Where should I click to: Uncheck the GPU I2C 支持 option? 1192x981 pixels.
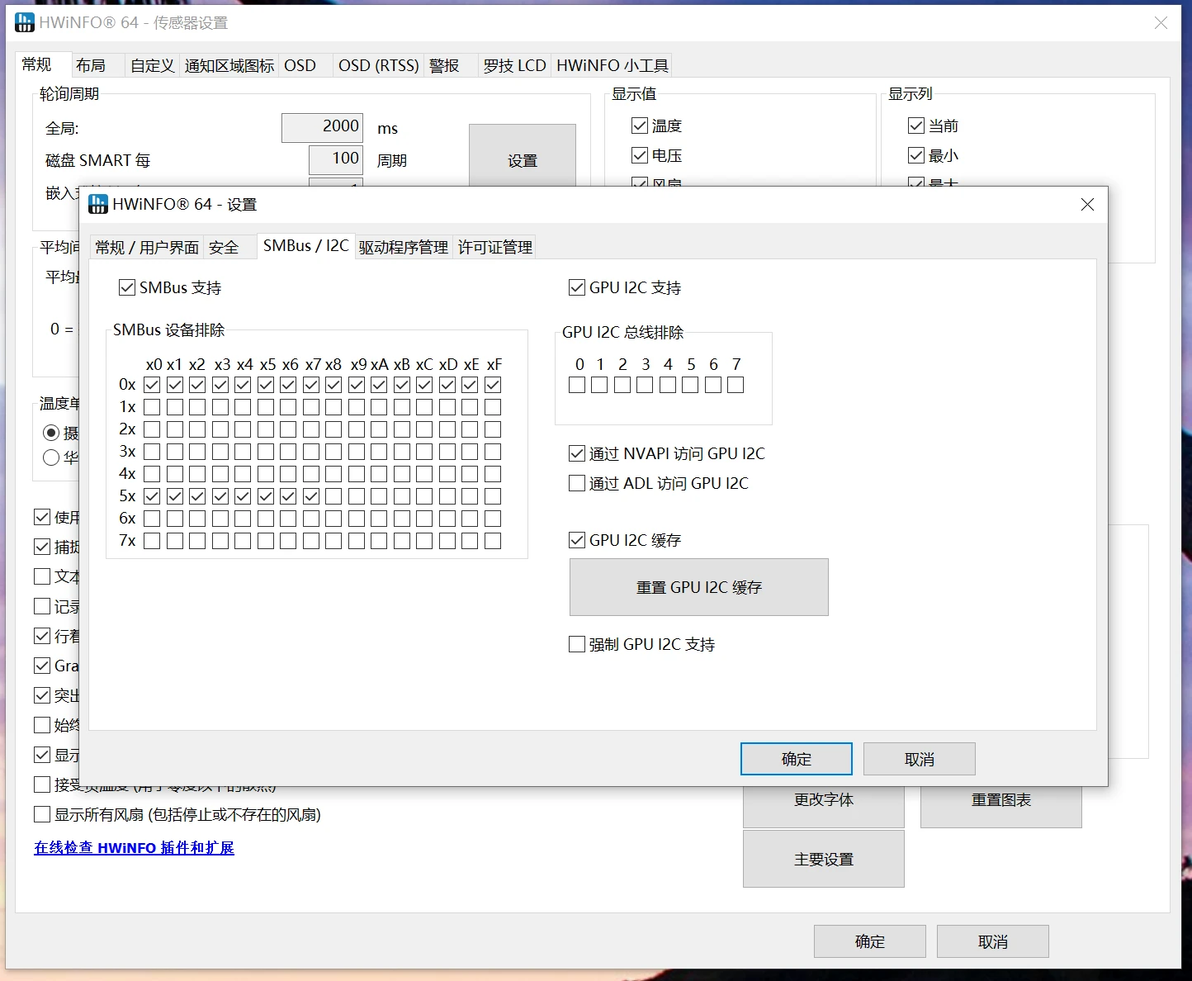click(577, 287)
